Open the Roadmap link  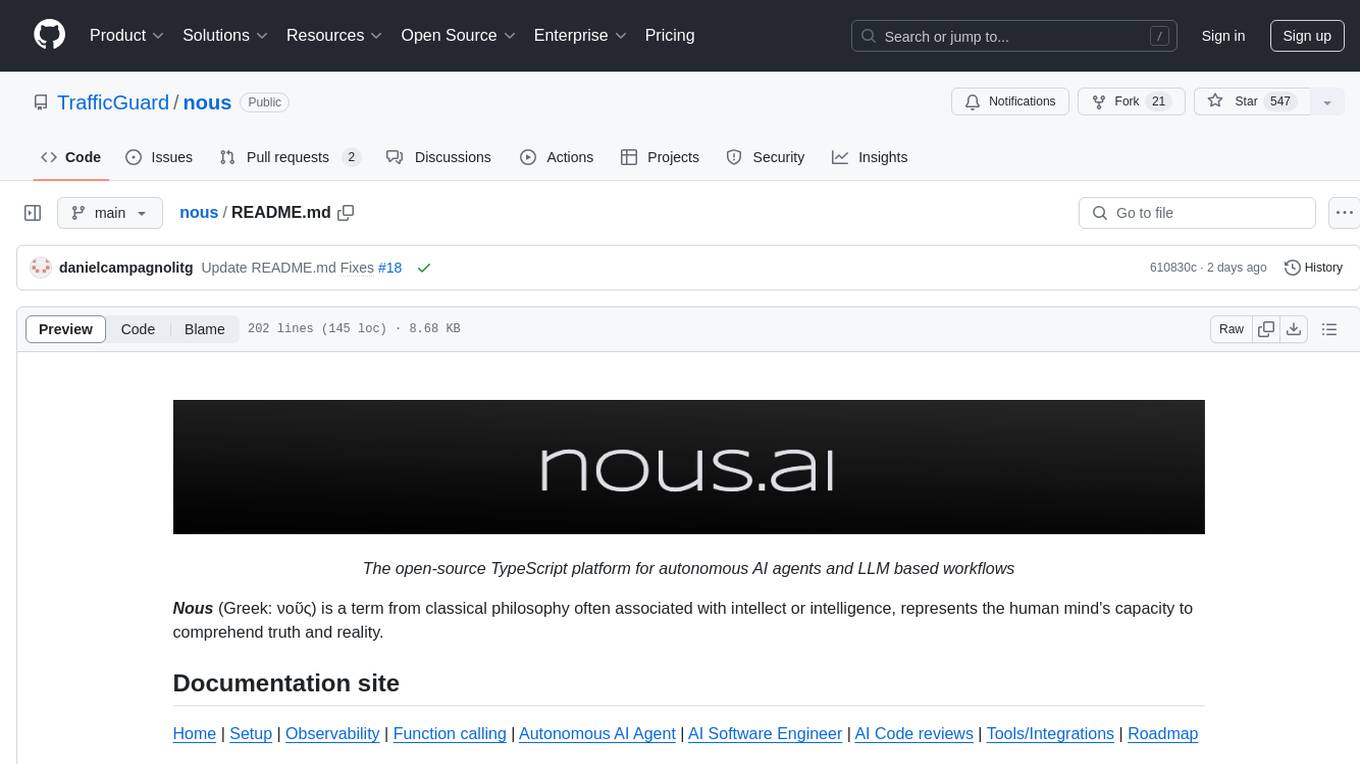(x=1163, y=733)
